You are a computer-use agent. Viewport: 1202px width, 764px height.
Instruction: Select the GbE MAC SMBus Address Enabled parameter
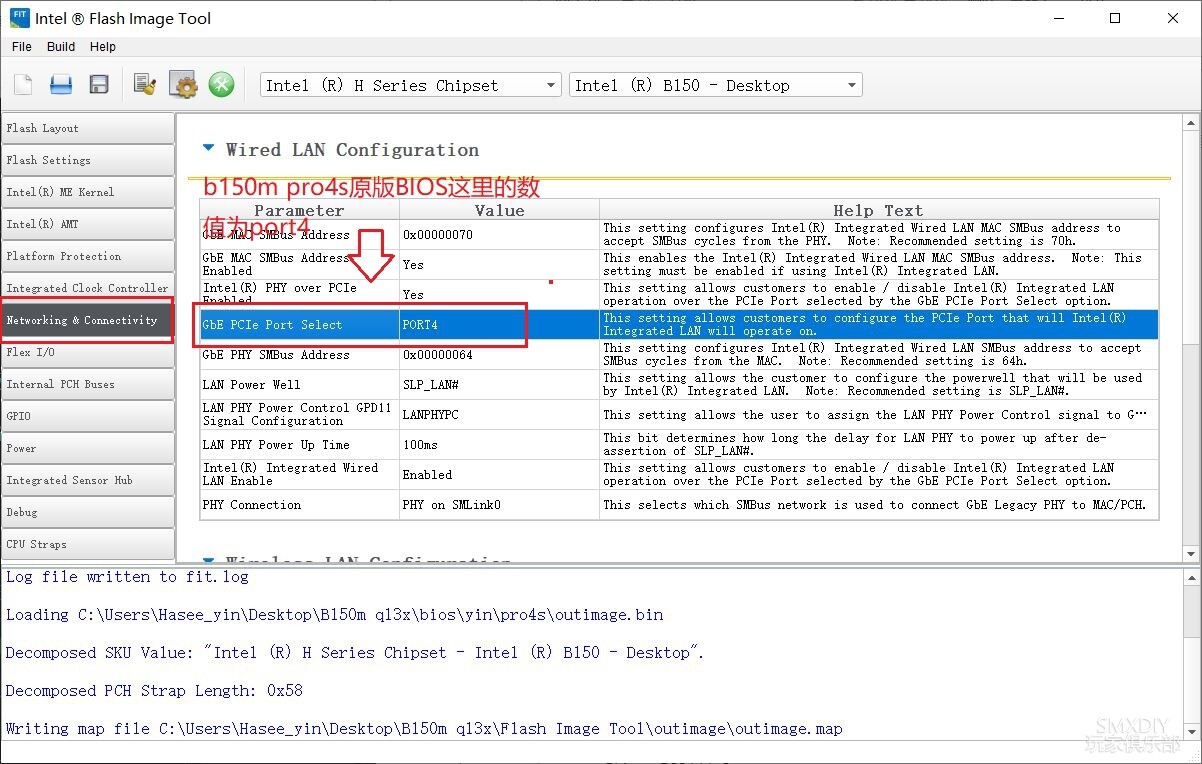(x=299, y=265)
